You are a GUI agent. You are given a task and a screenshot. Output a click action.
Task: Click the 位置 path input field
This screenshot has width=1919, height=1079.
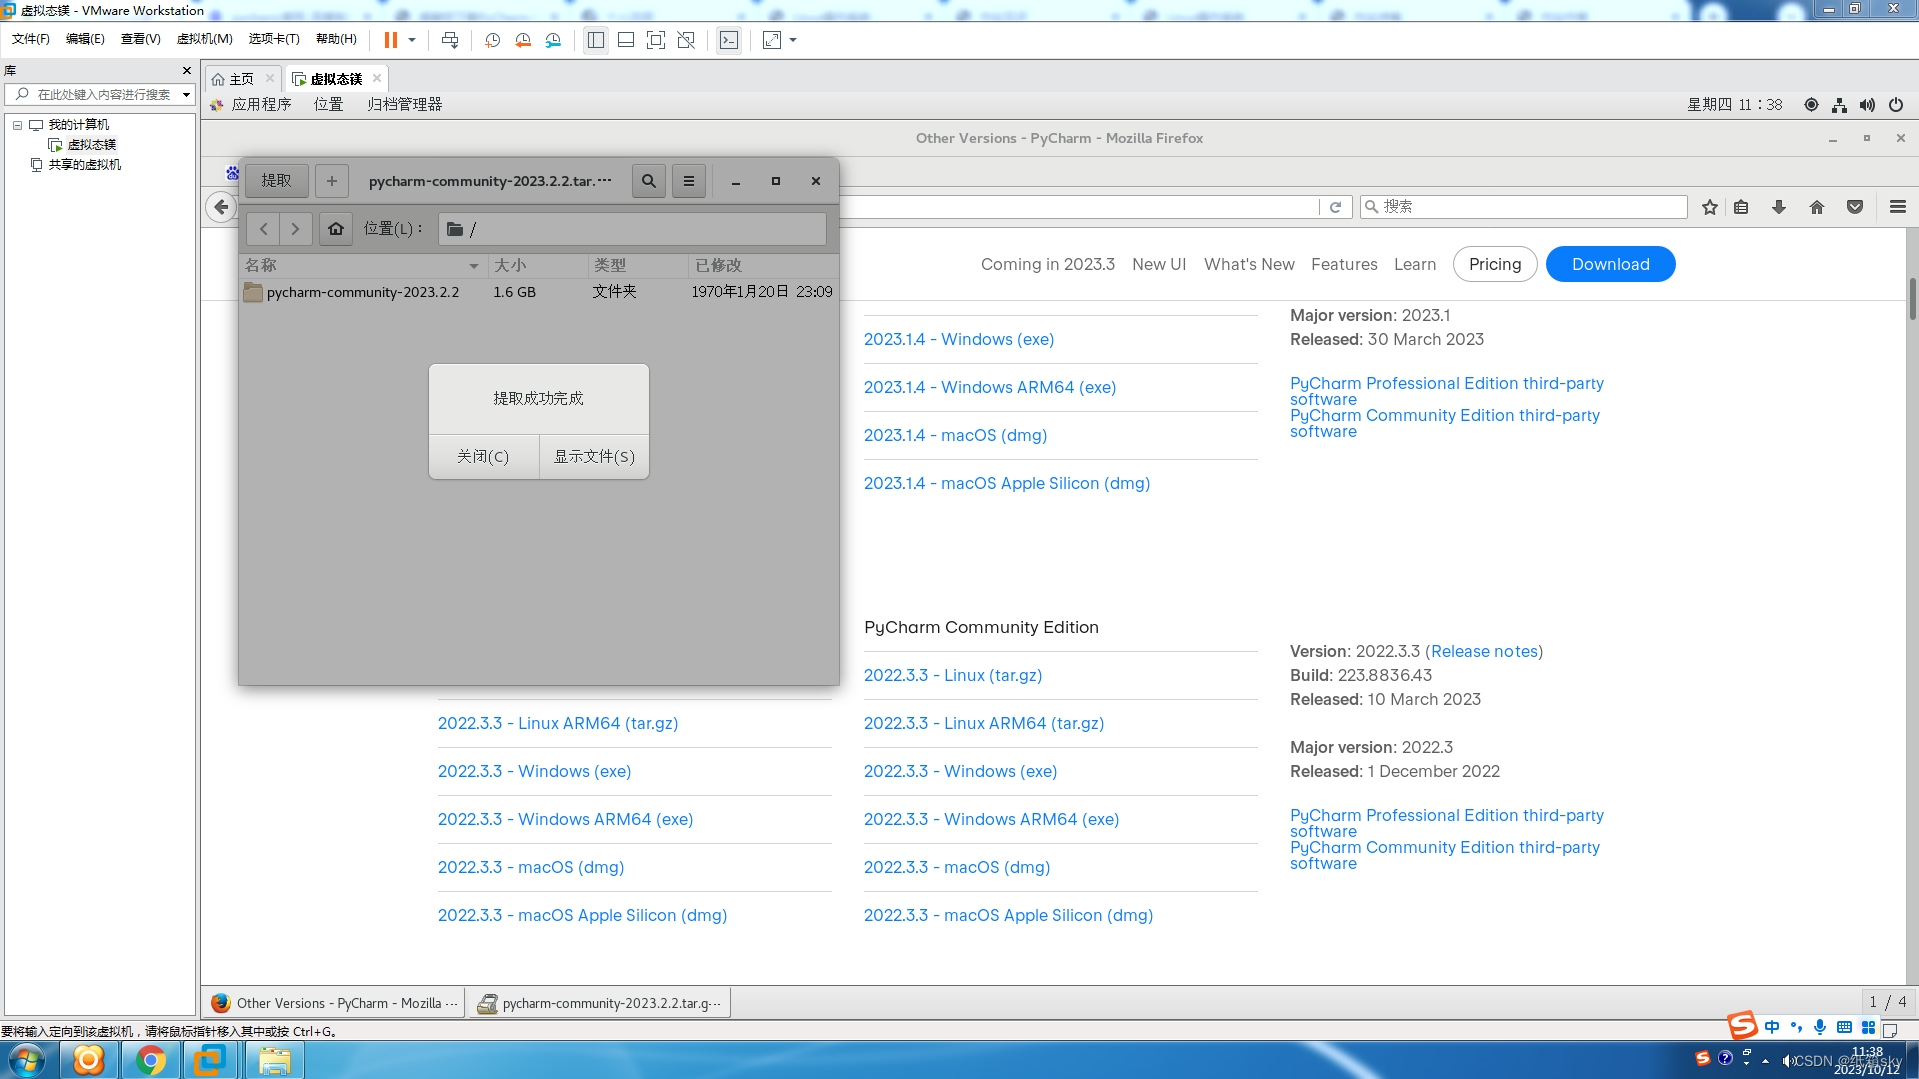632,229
